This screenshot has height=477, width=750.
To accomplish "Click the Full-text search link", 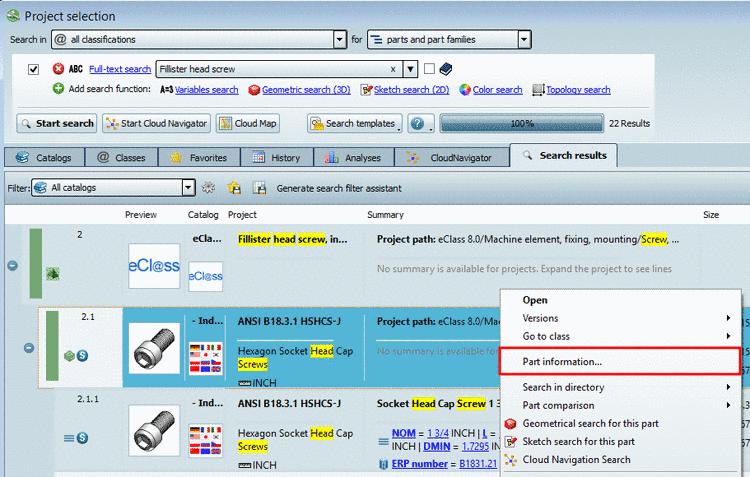I will 120,69.
